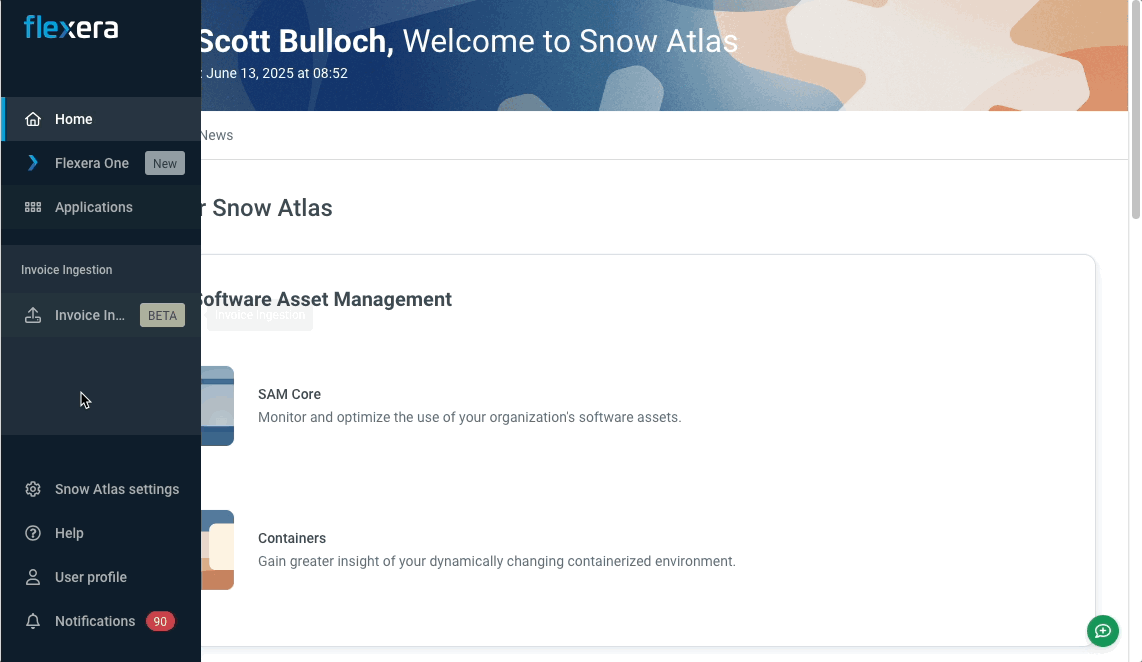Click the red 90 notifications badge

point(160,621)
